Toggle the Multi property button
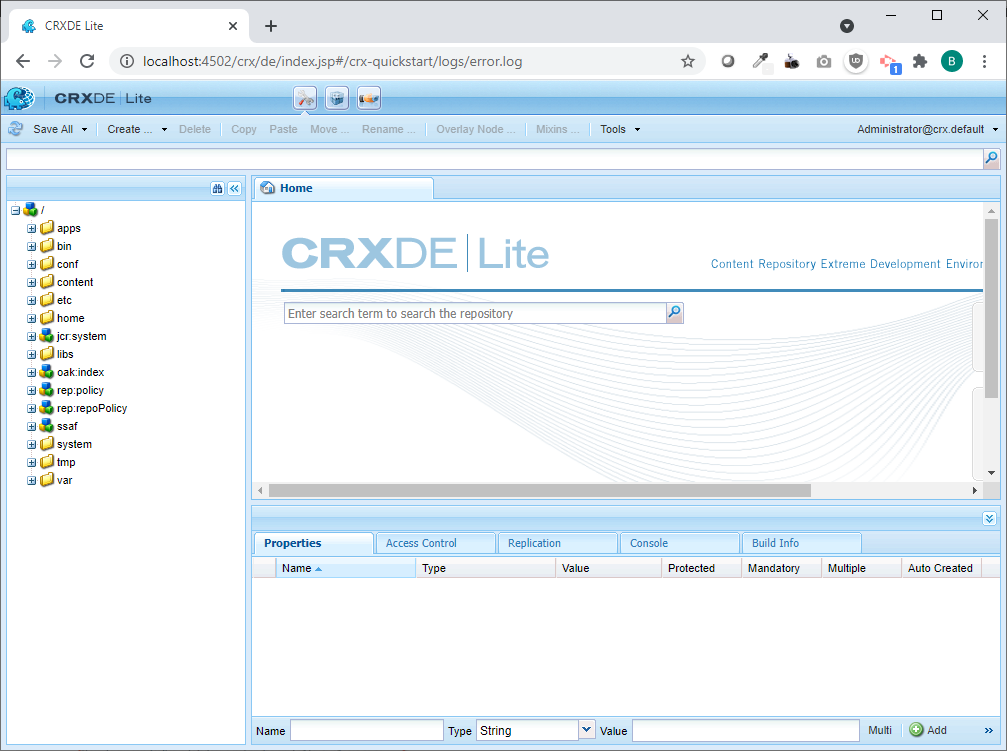The width and height of the screenshot is (1007, 751). tap(880, 731)
